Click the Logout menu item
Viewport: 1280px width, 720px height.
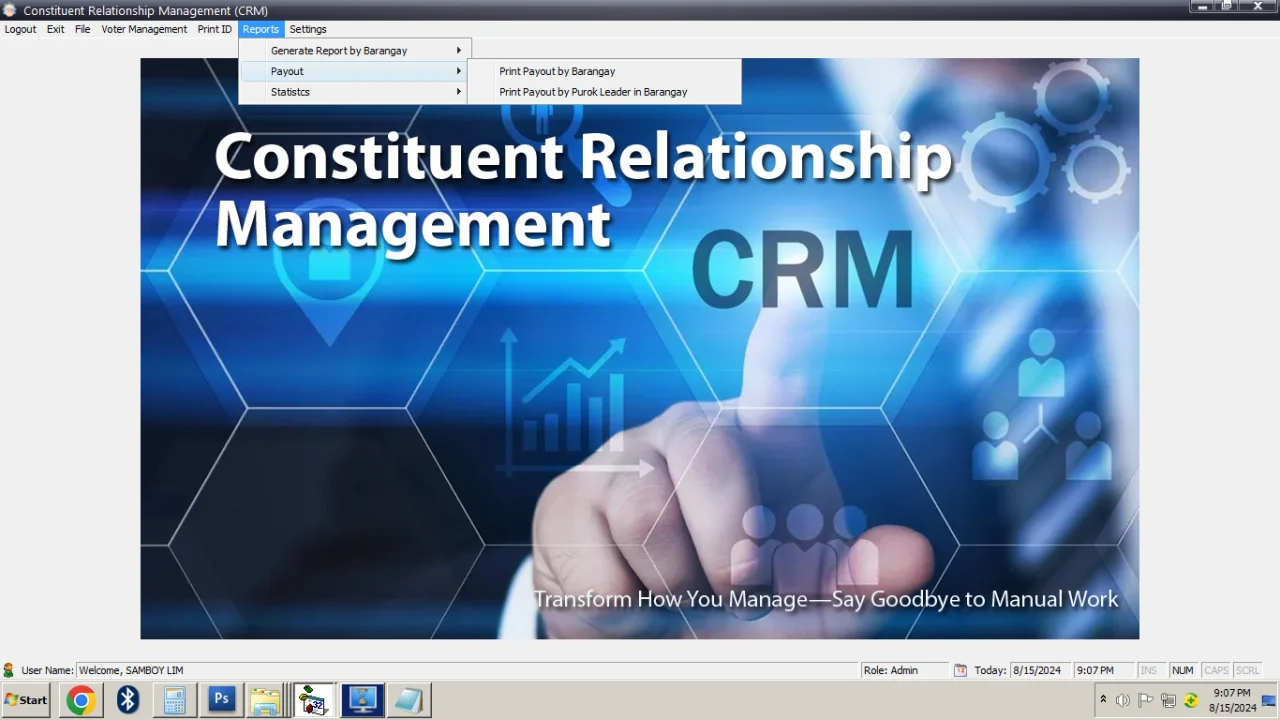20,29
